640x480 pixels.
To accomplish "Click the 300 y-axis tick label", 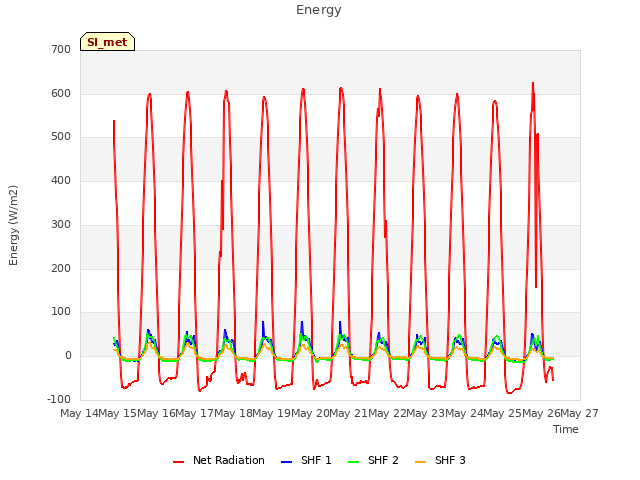I will click(x=61, y=224).
